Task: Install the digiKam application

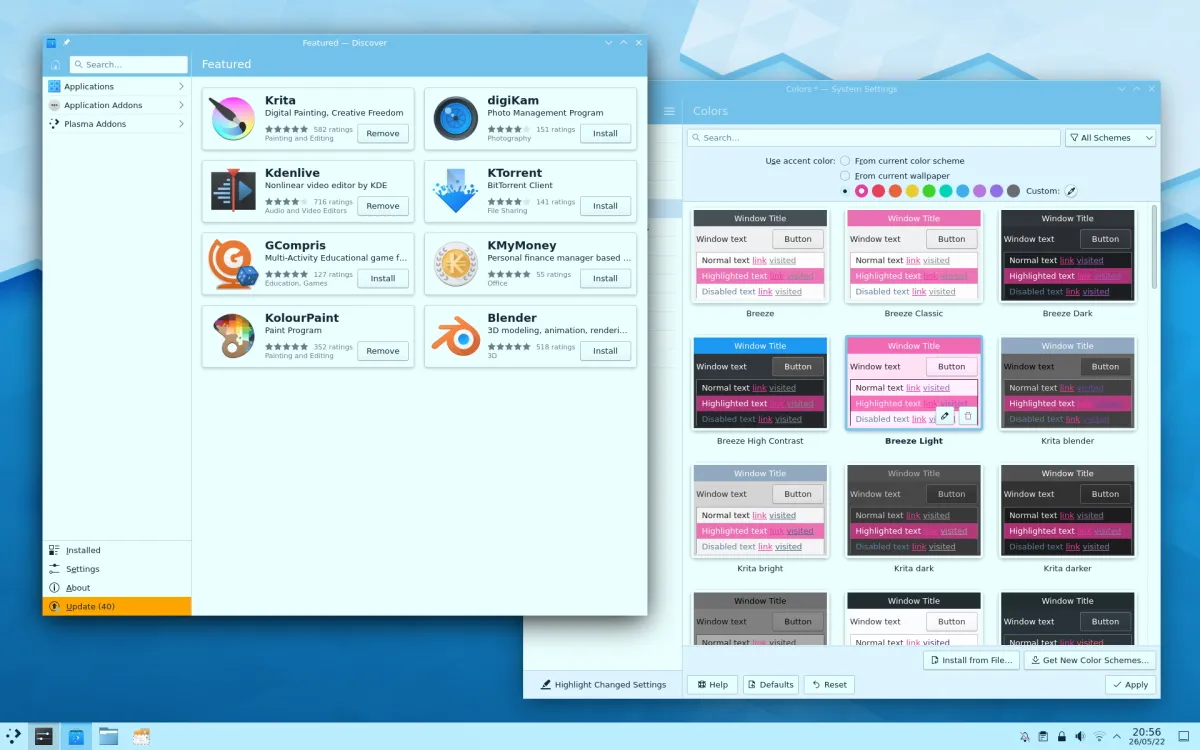Action: (605, 133)
